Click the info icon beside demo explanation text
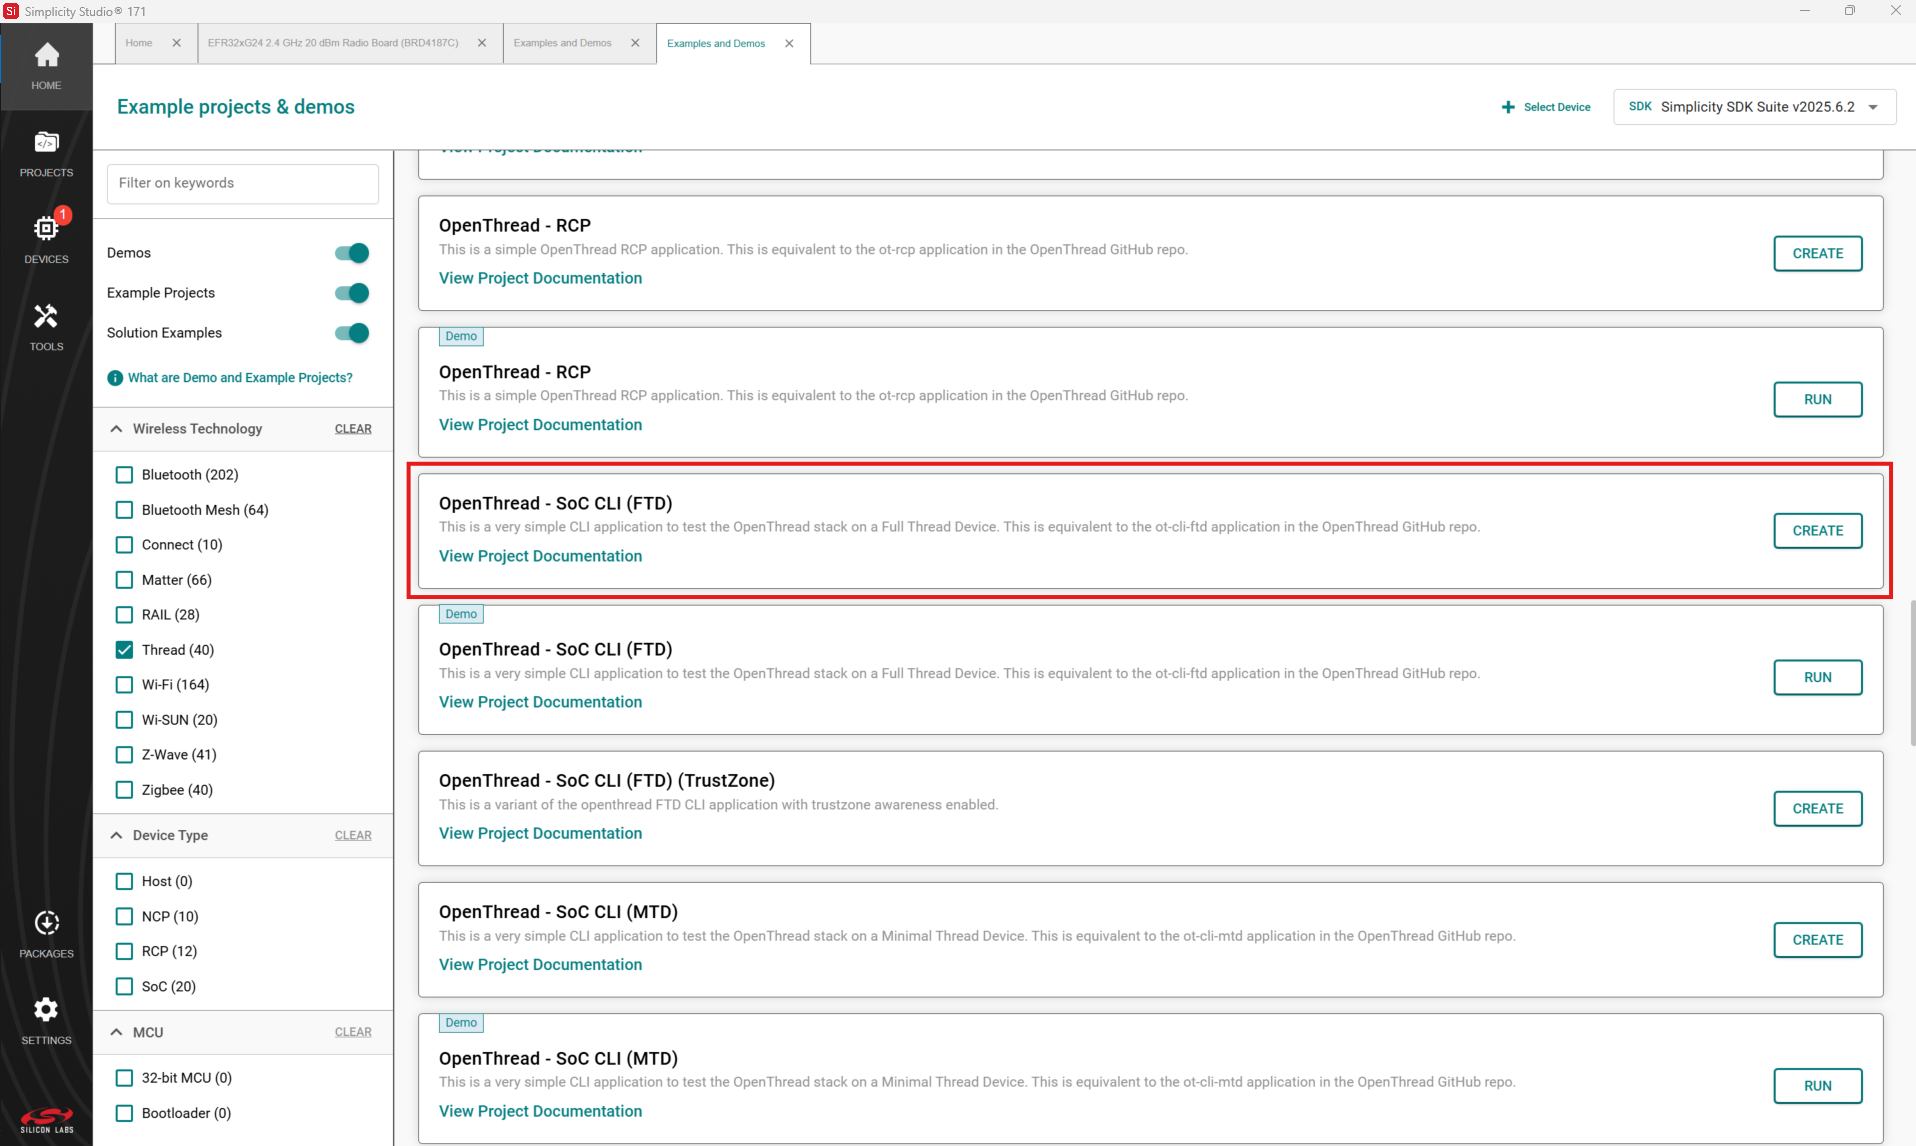 [x=115, y=377]
